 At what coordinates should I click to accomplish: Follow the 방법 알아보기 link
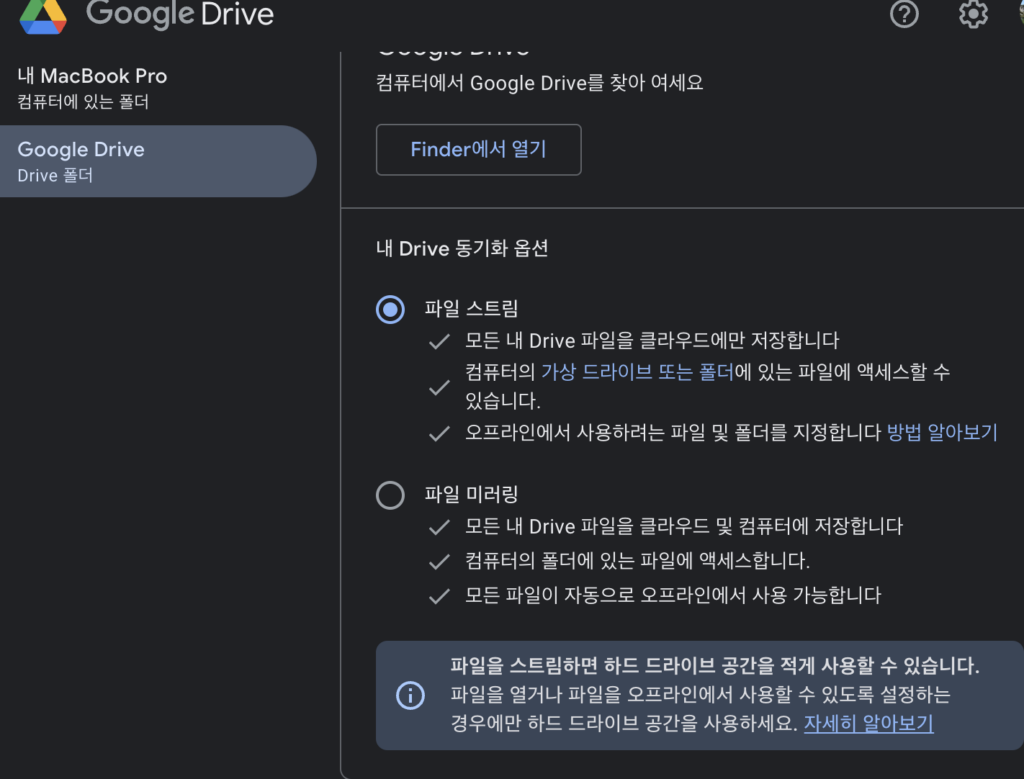pyautogui.click(x=942, y=433)
